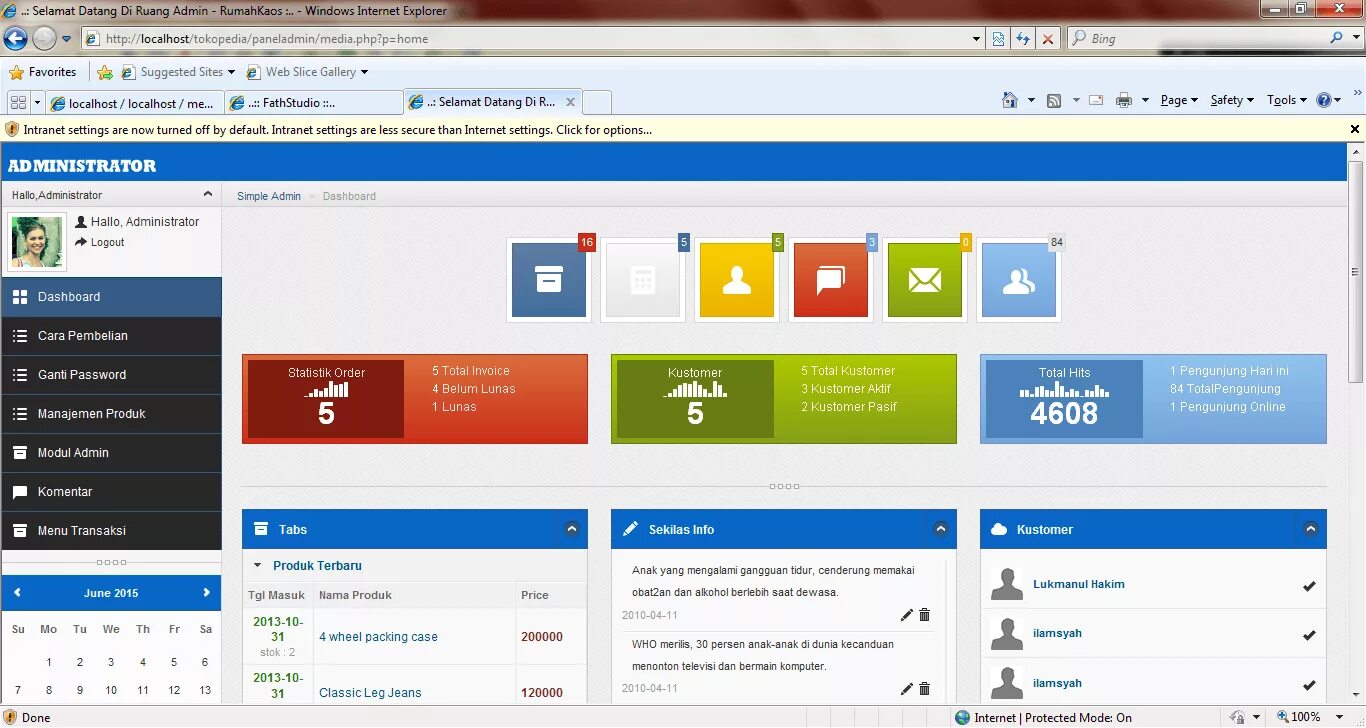Open a new blank browser tab
Image resolution: width=1366 pixels, height=728 pixels.
597,103
